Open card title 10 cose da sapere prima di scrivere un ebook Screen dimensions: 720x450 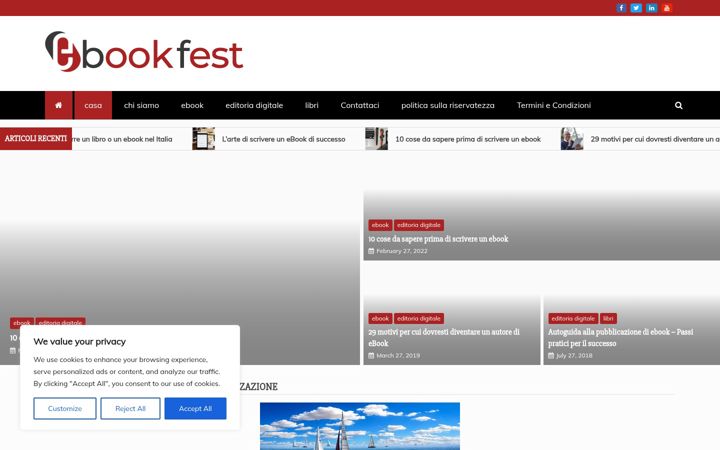[438, 239]
